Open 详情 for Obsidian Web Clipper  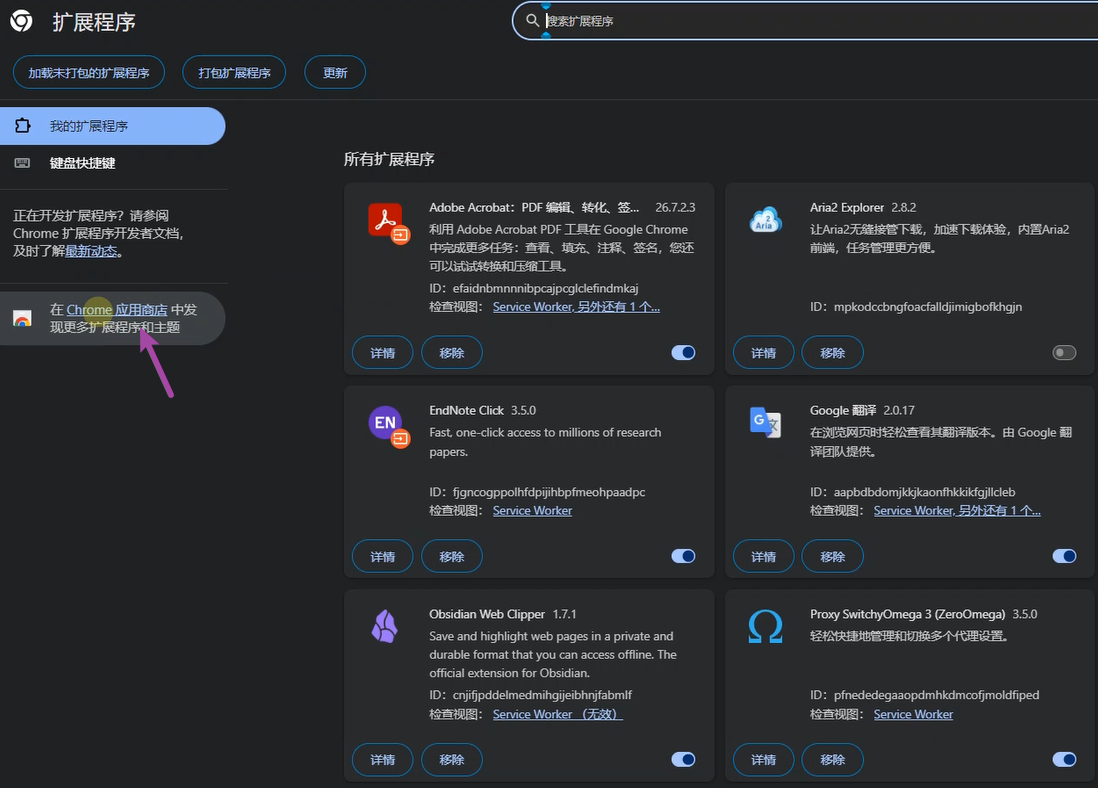coord(382,759)
